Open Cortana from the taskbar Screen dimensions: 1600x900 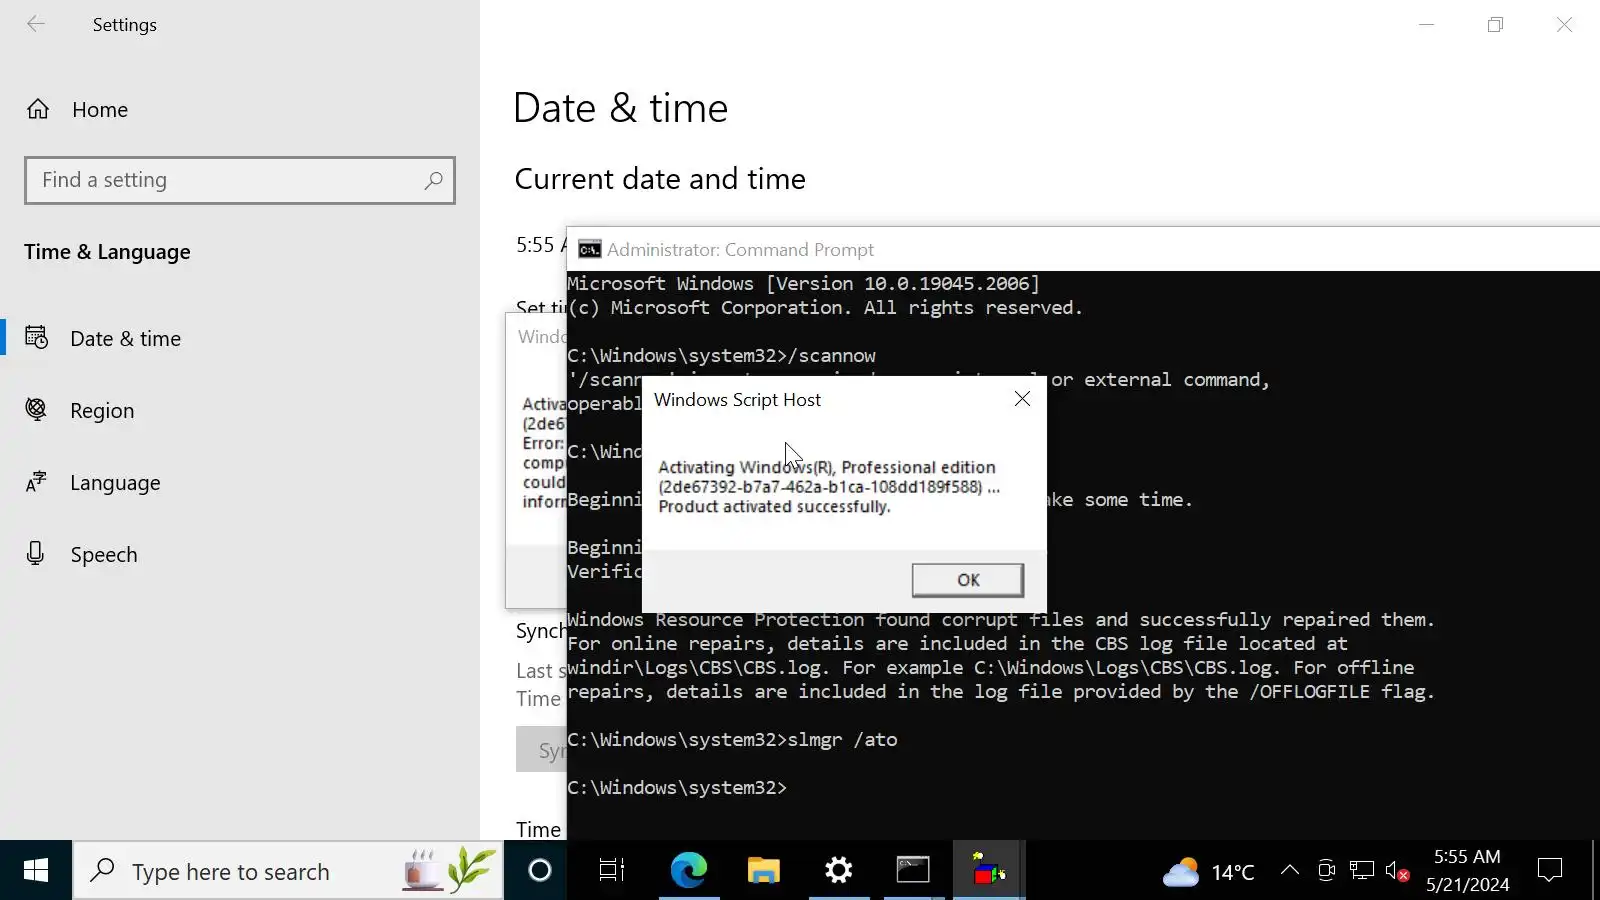tap(540, 871)
